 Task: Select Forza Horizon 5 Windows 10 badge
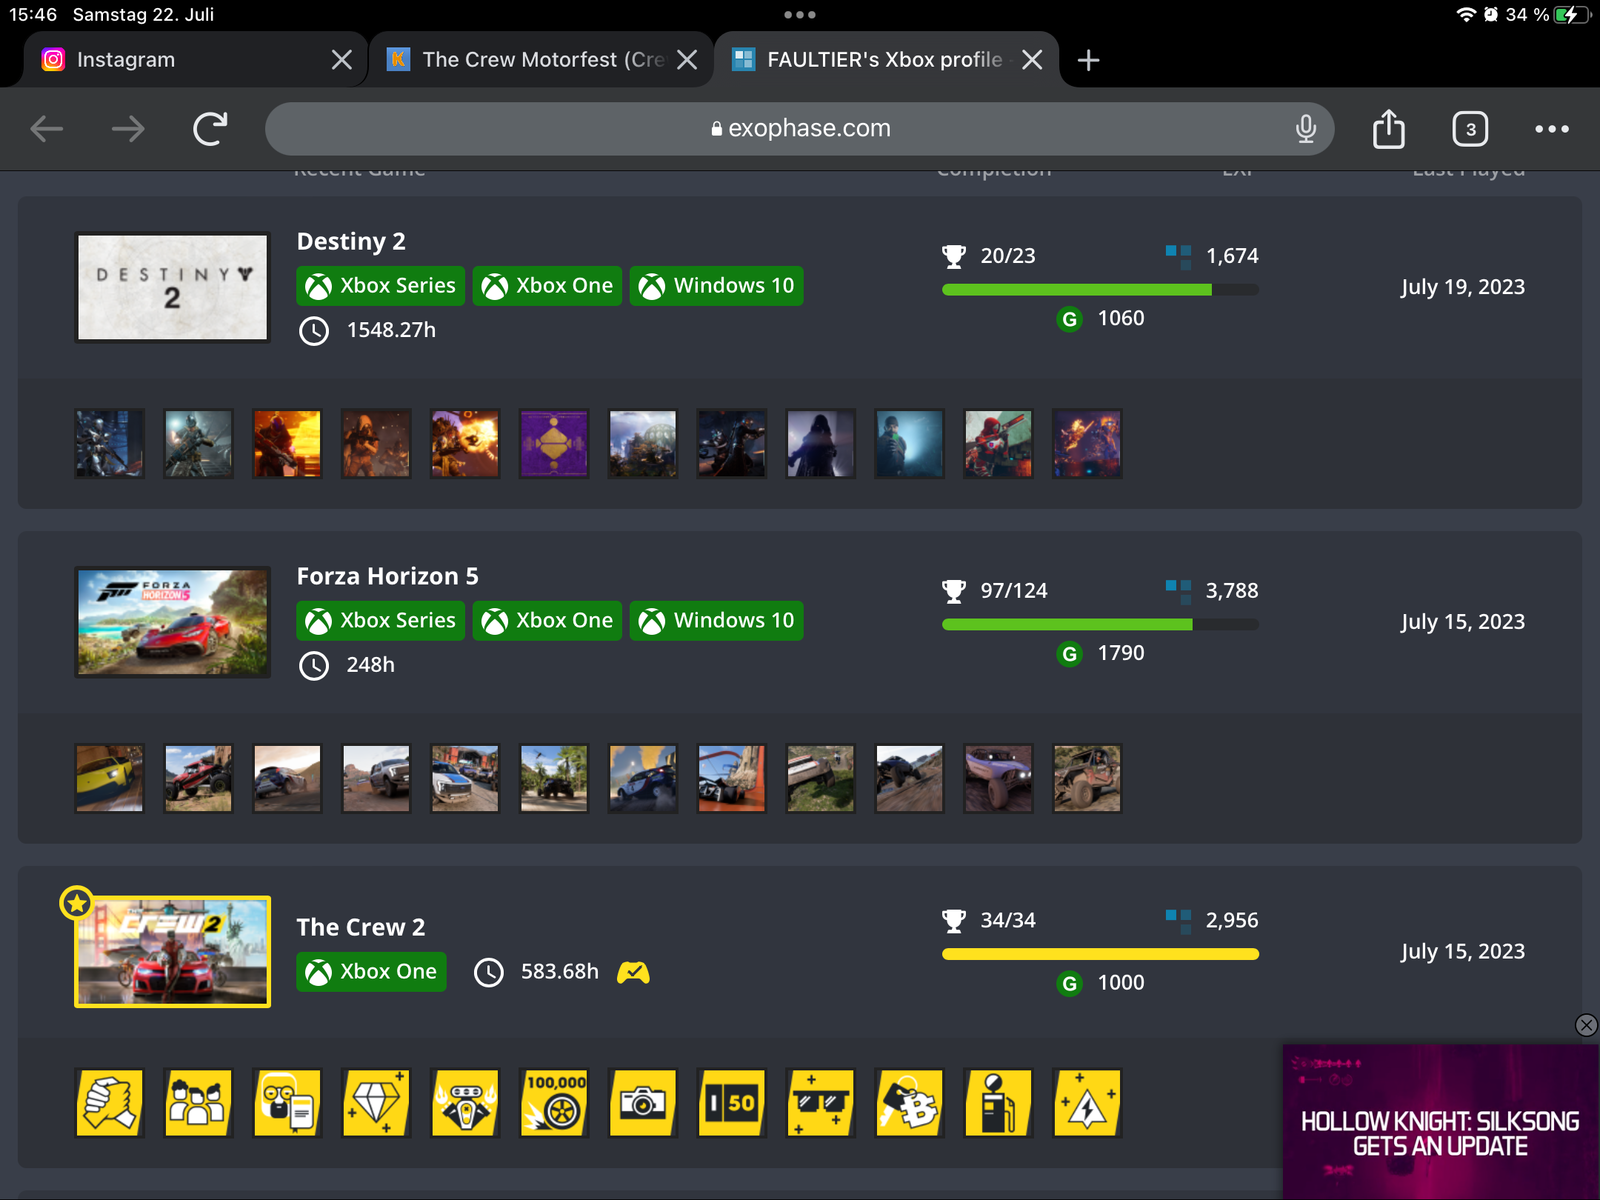tap(716, 621)
